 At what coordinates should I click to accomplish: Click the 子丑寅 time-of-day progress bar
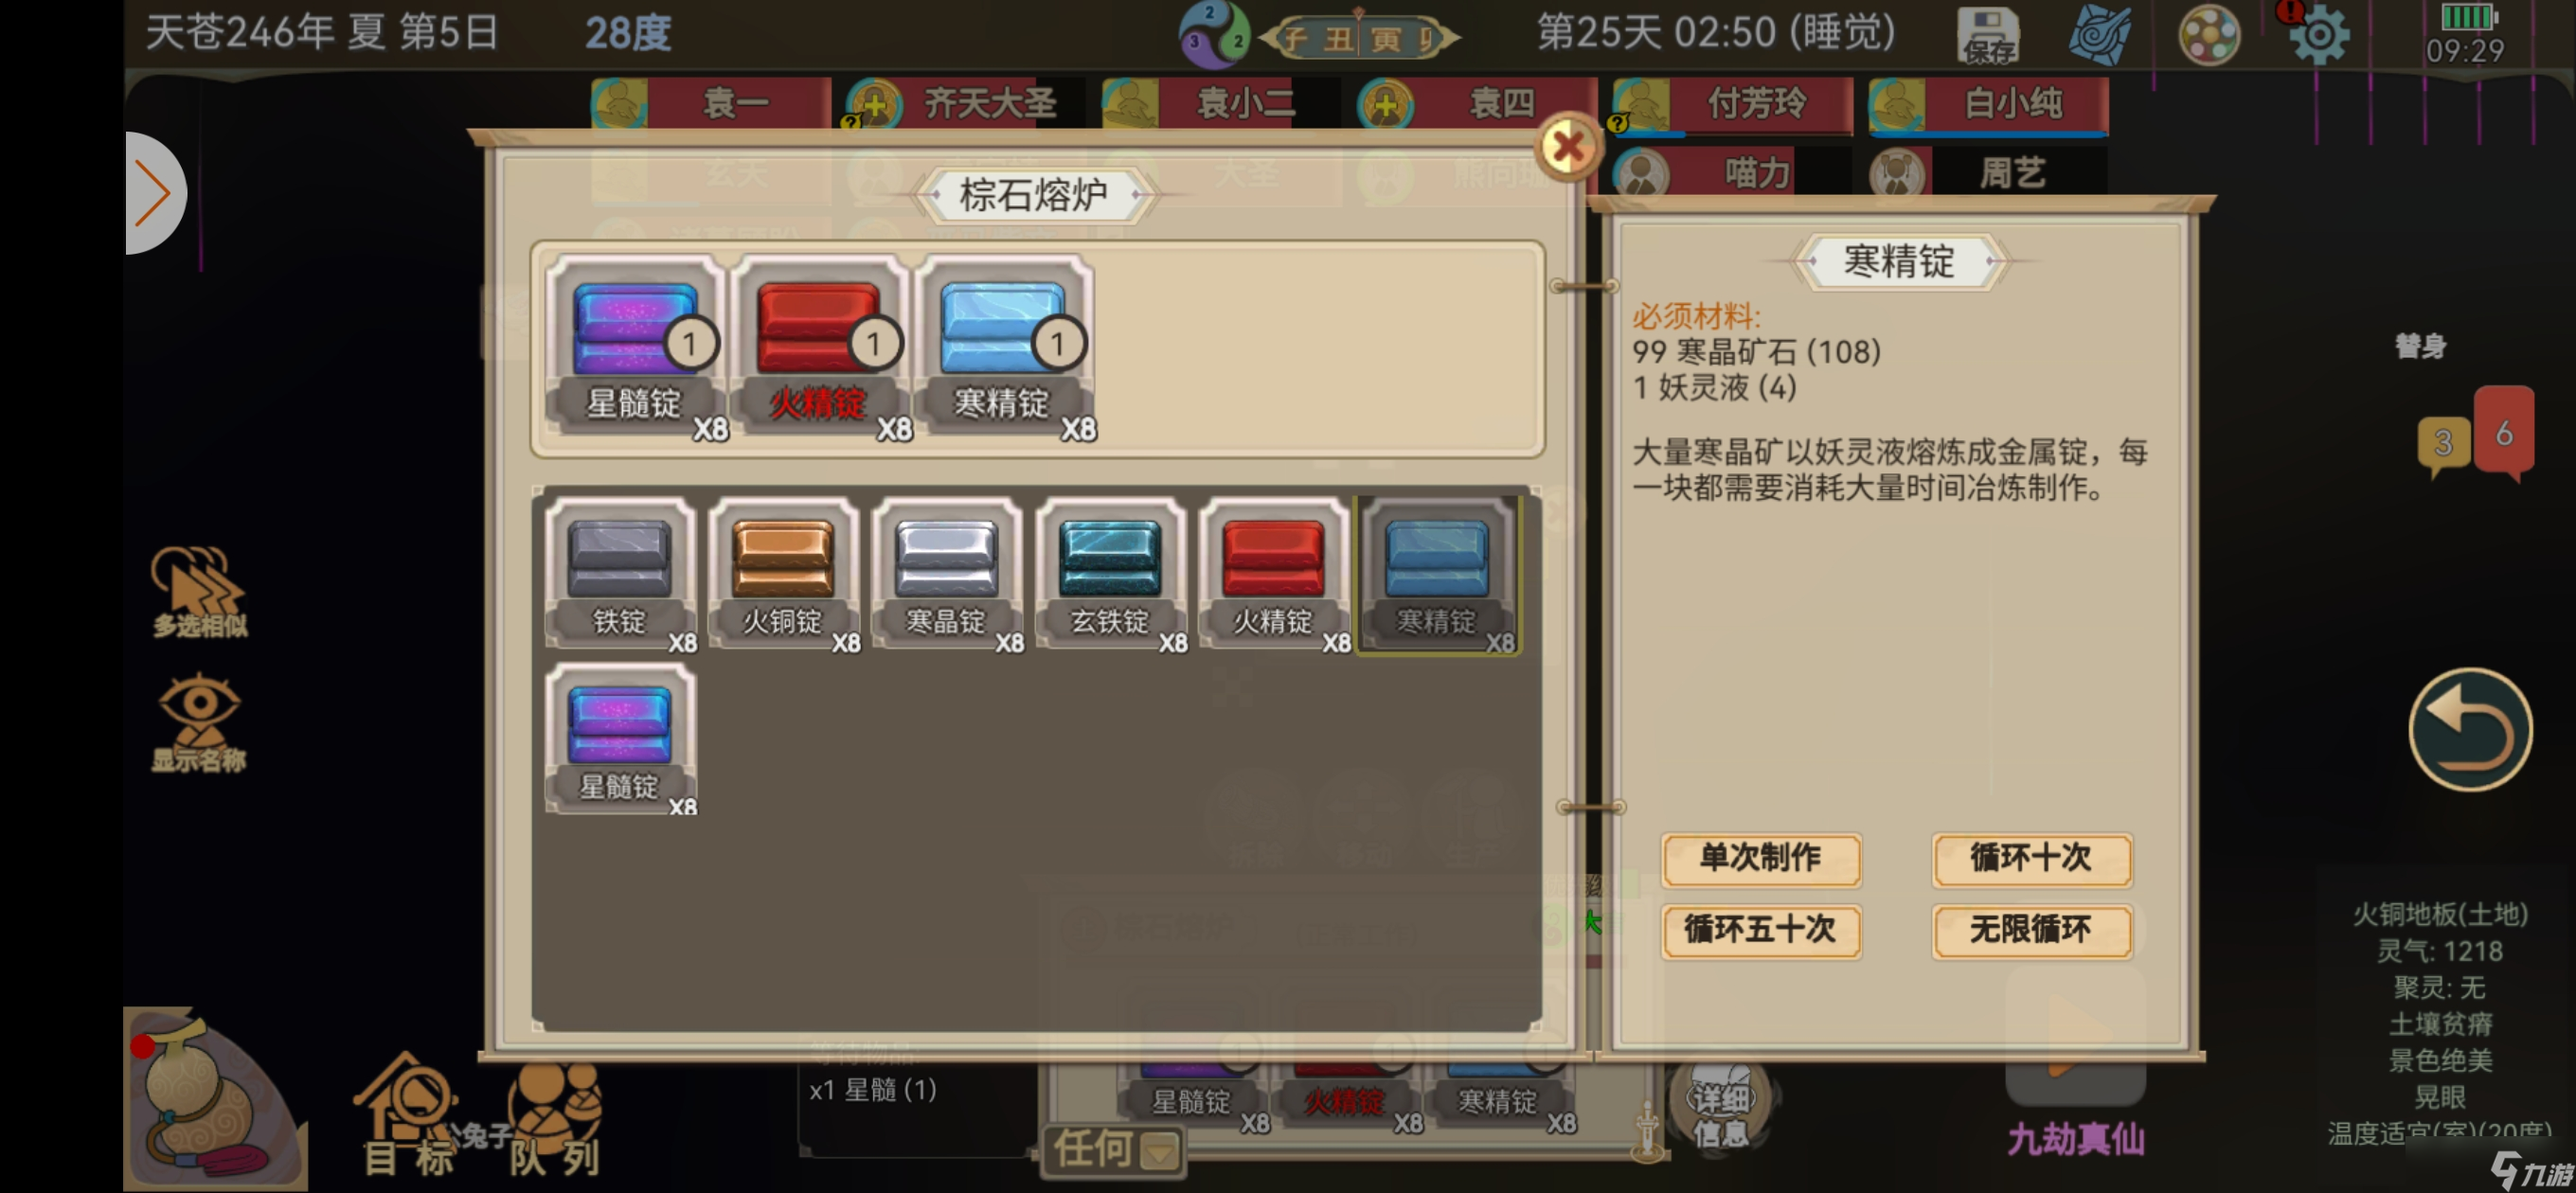coord(1360,39)
